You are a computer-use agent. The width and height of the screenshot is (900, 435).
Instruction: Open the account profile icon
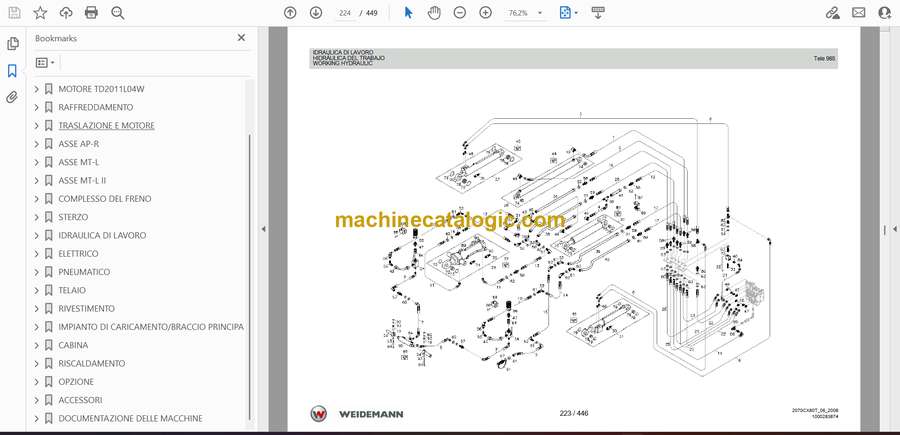(x=885, y=13)
